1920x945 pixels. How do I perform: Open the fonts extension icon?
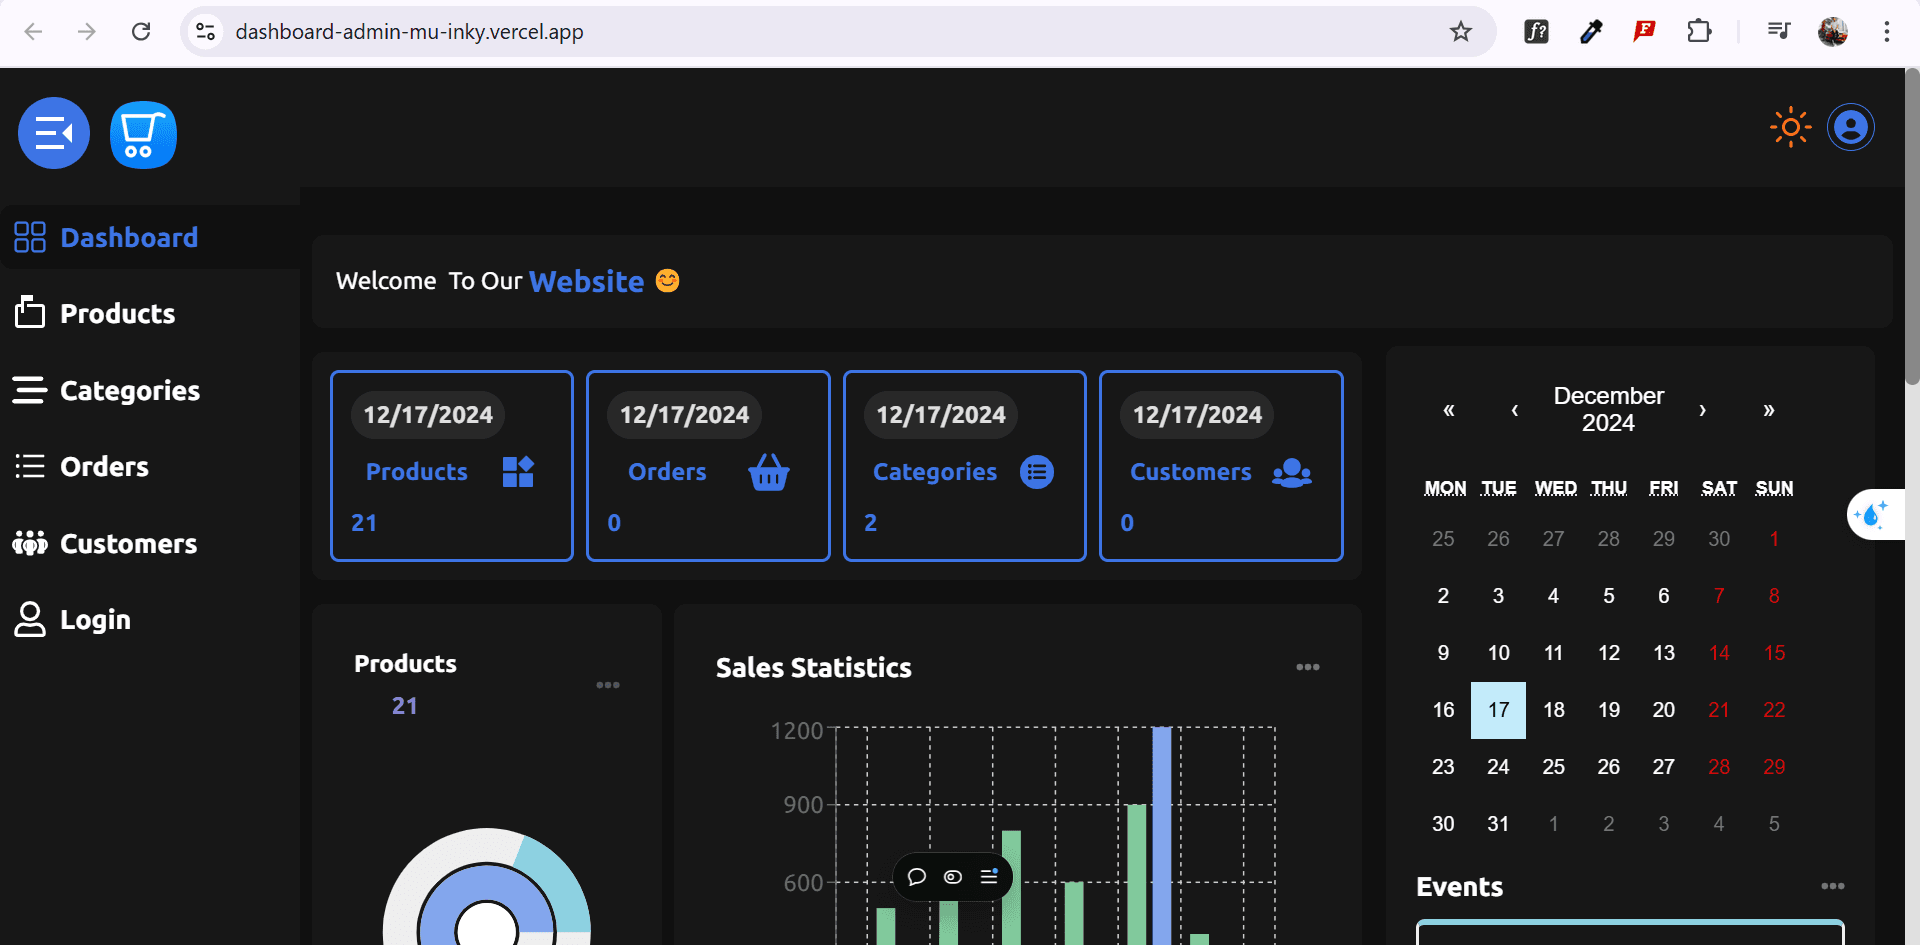pos(1536,32)
